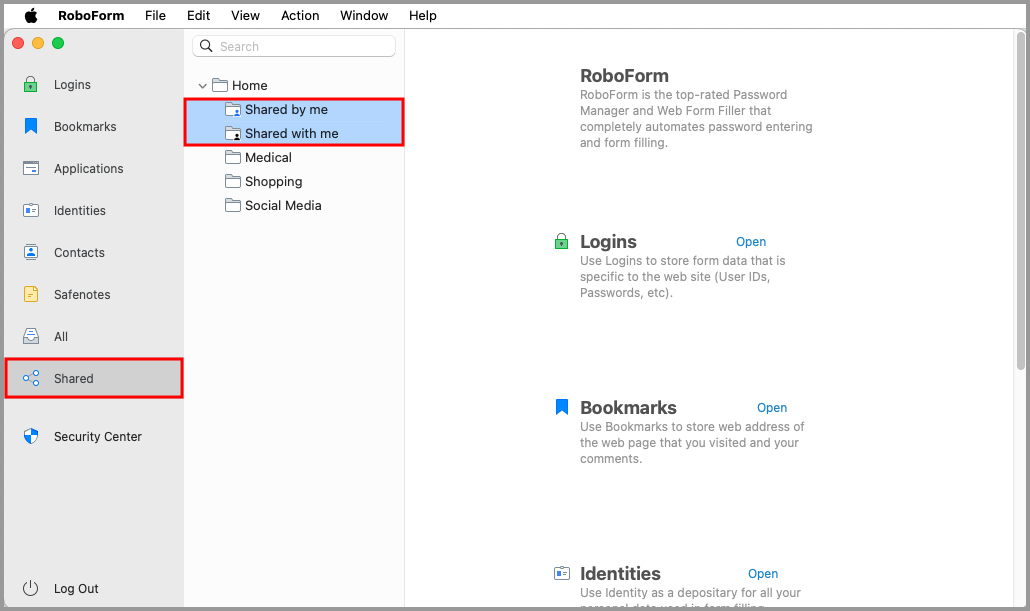The height and width of the screenshot is (611, 1030).
Task: Click the Identities card icon in sidebar
Action: (31, 210)
